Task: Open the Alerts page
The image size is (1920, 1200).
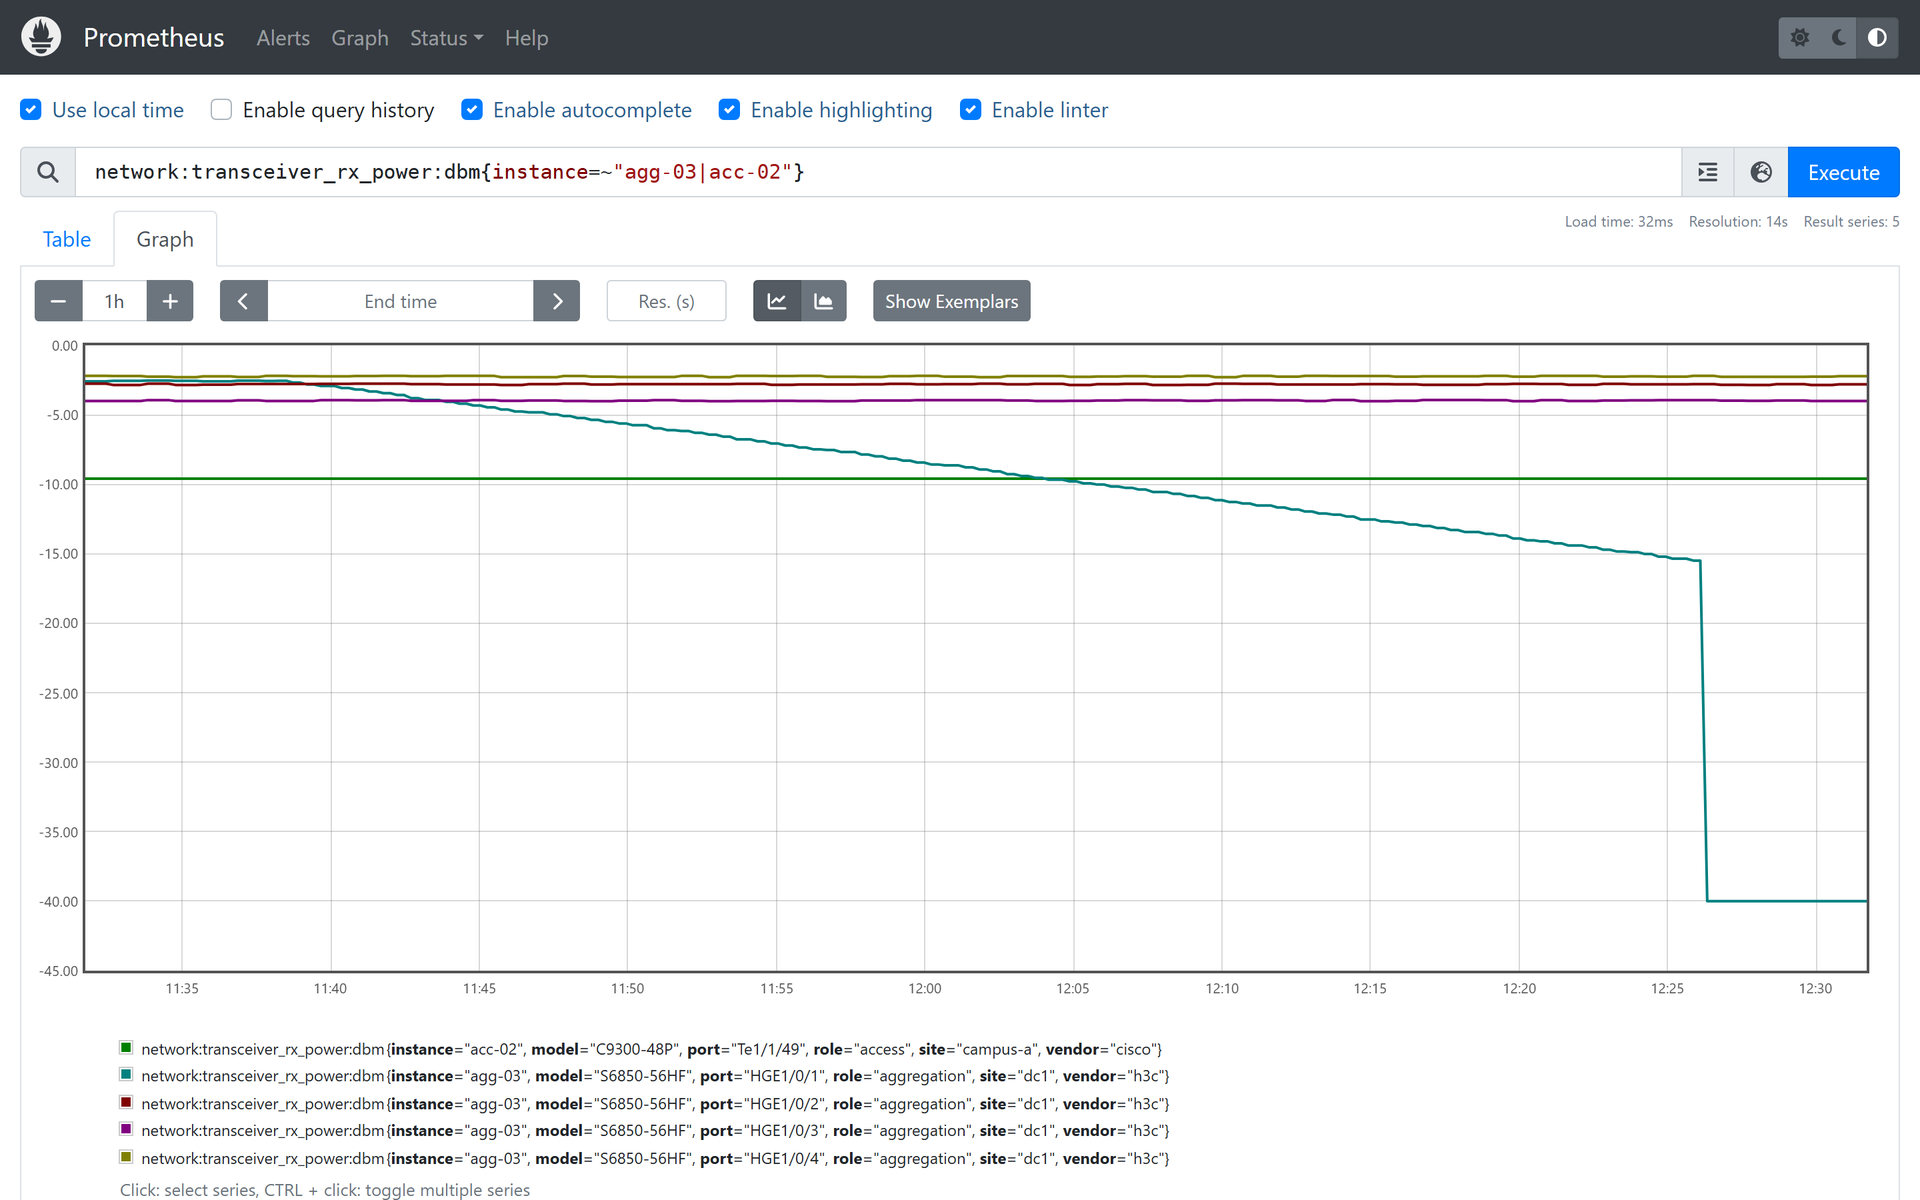Action: coord(283,38)
